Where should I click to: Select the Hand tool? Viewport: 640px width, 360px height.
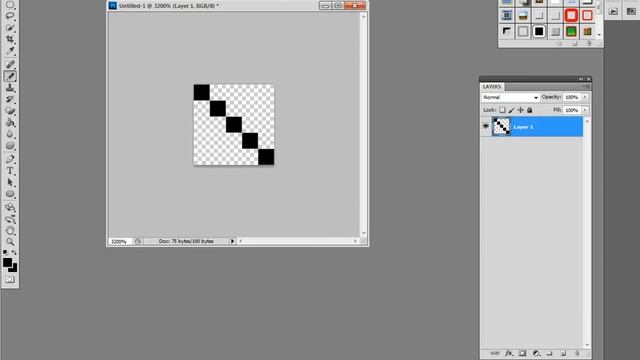click(10, 231)
